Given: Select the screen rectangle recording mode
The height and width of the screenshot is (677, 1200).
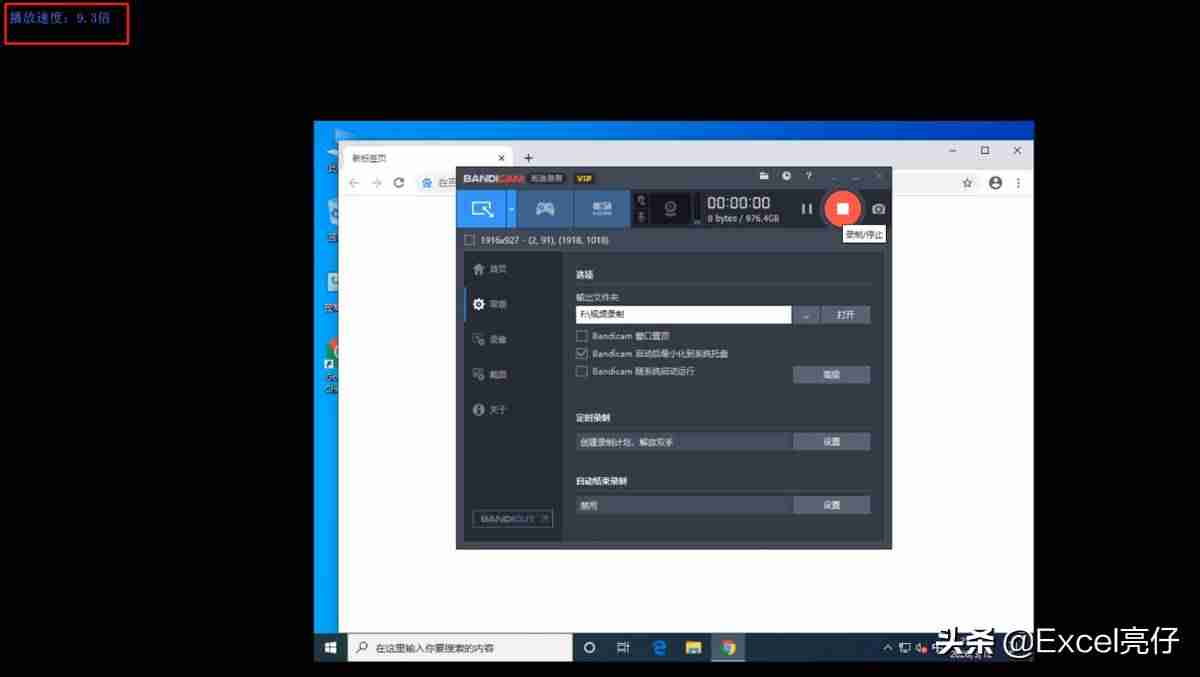Looking at the screenshot, I should (x=483, y=209).
